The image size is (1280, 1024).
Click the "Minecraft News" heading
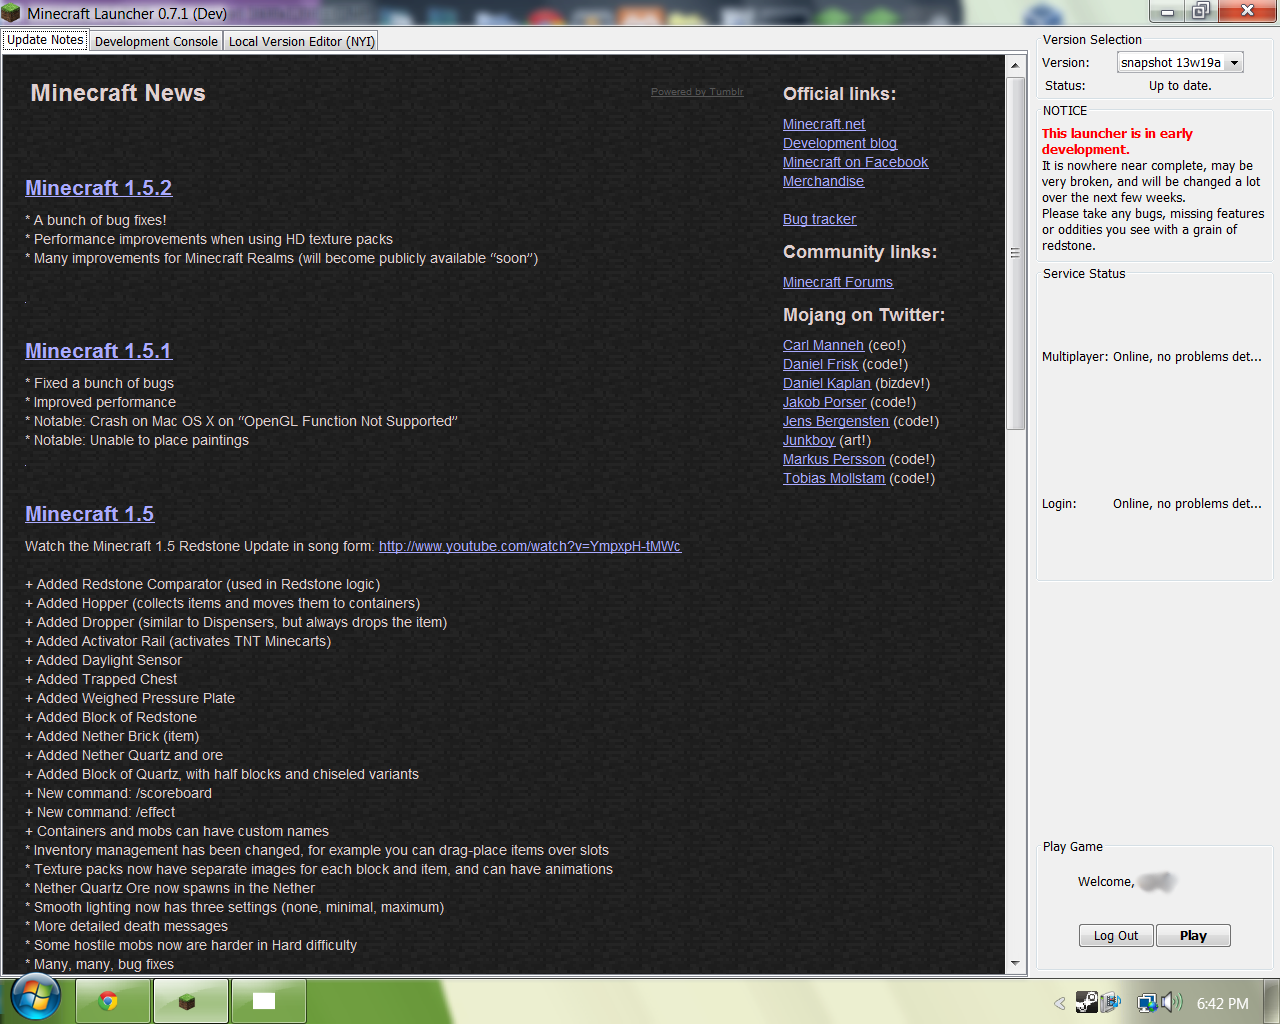(x=118, y=93)
